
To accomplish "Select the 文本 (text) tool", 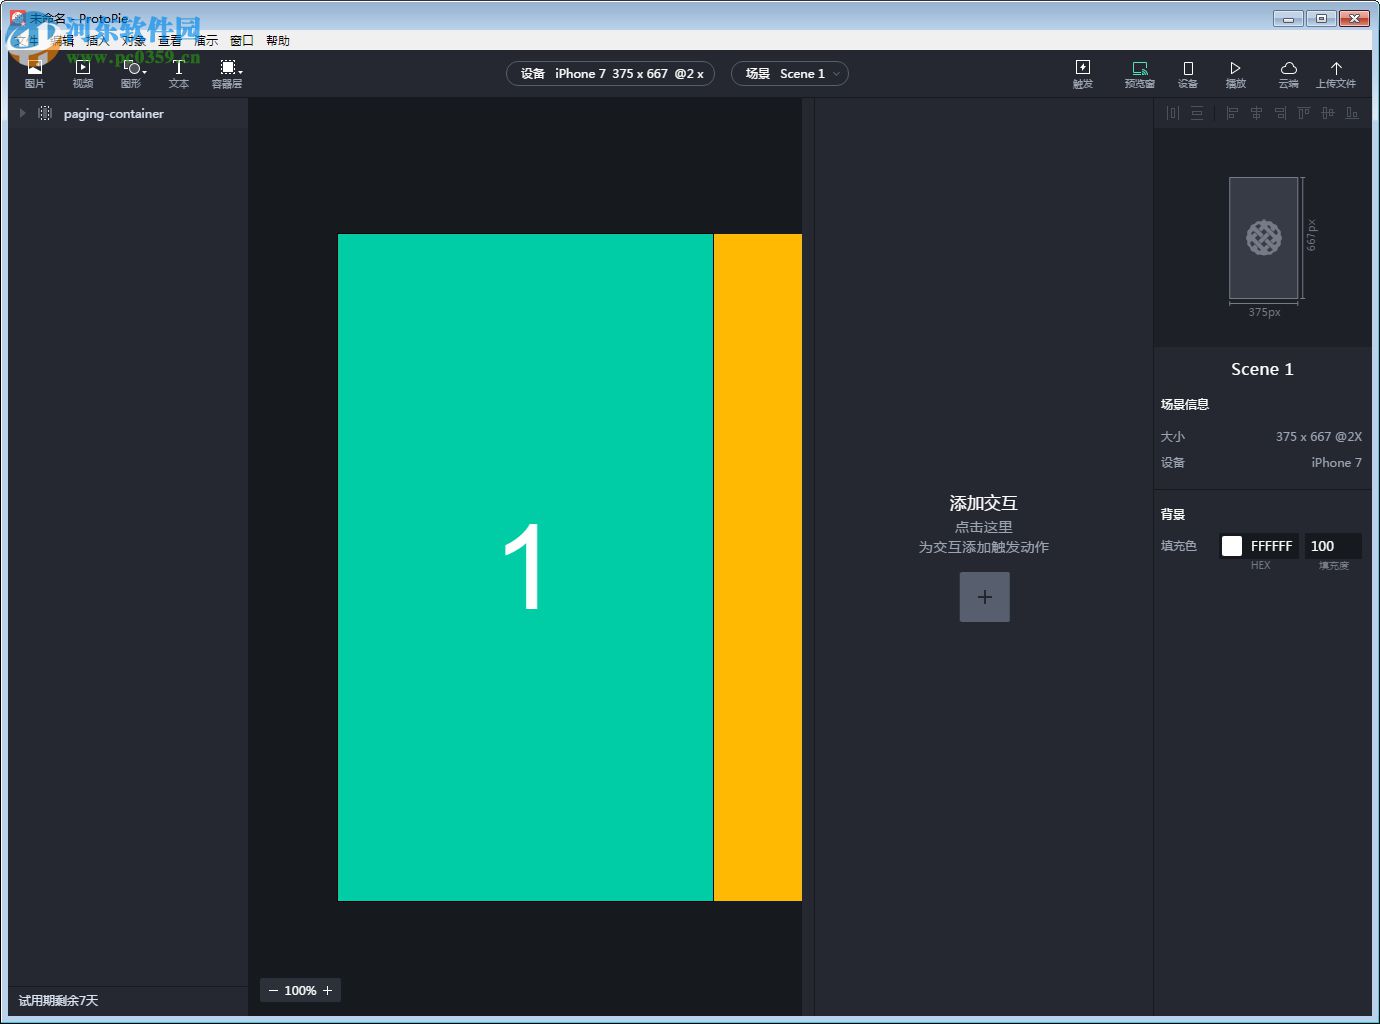I will (178, 72).
